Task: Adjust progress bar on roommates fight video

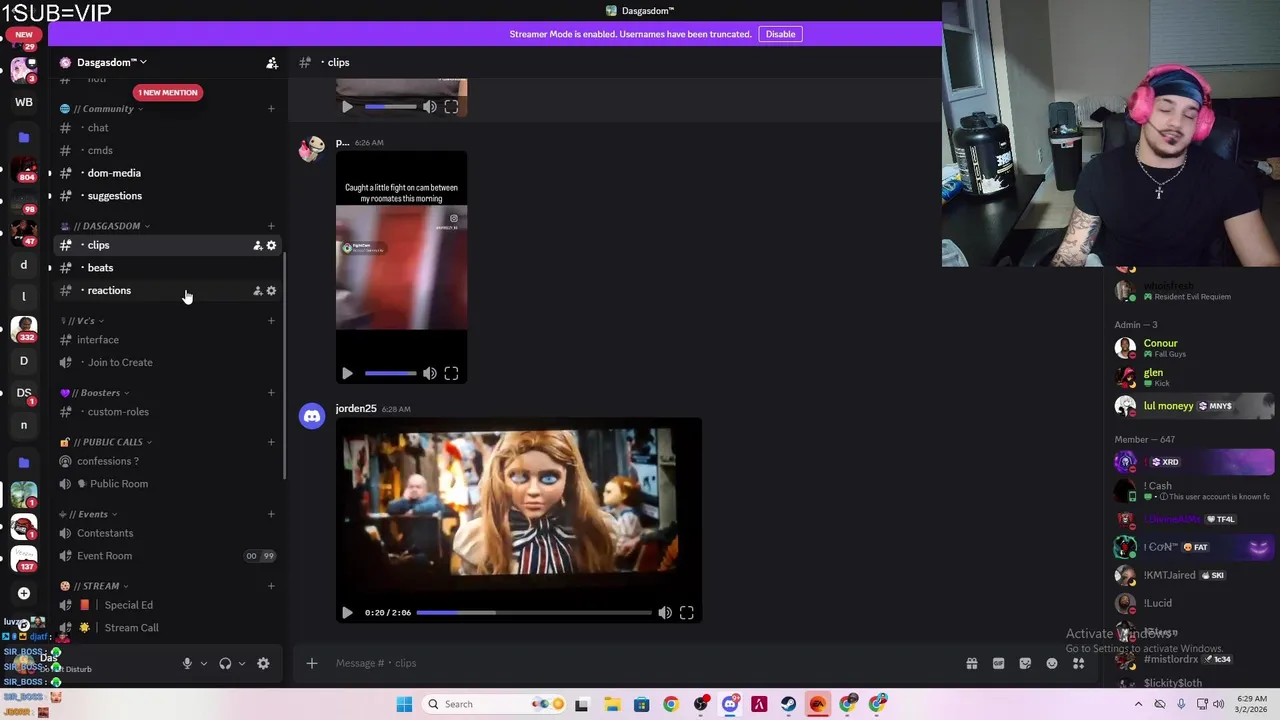Action: coord(390,373)
